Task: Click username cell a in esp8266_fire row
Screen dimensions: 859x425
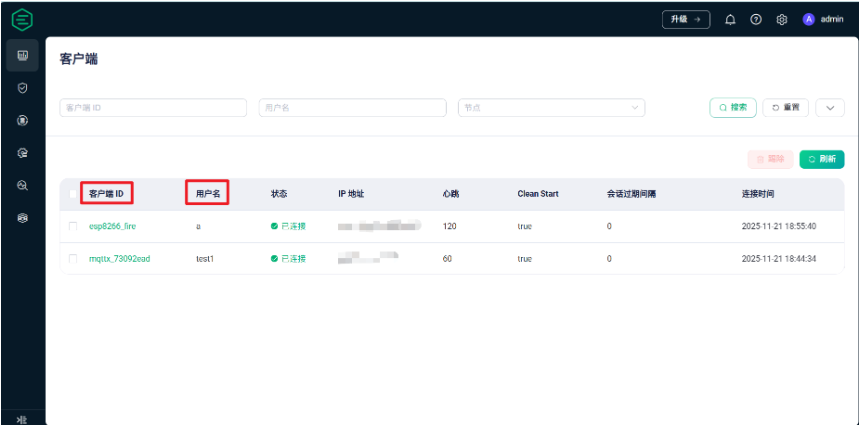Action: tap(198, 226)
